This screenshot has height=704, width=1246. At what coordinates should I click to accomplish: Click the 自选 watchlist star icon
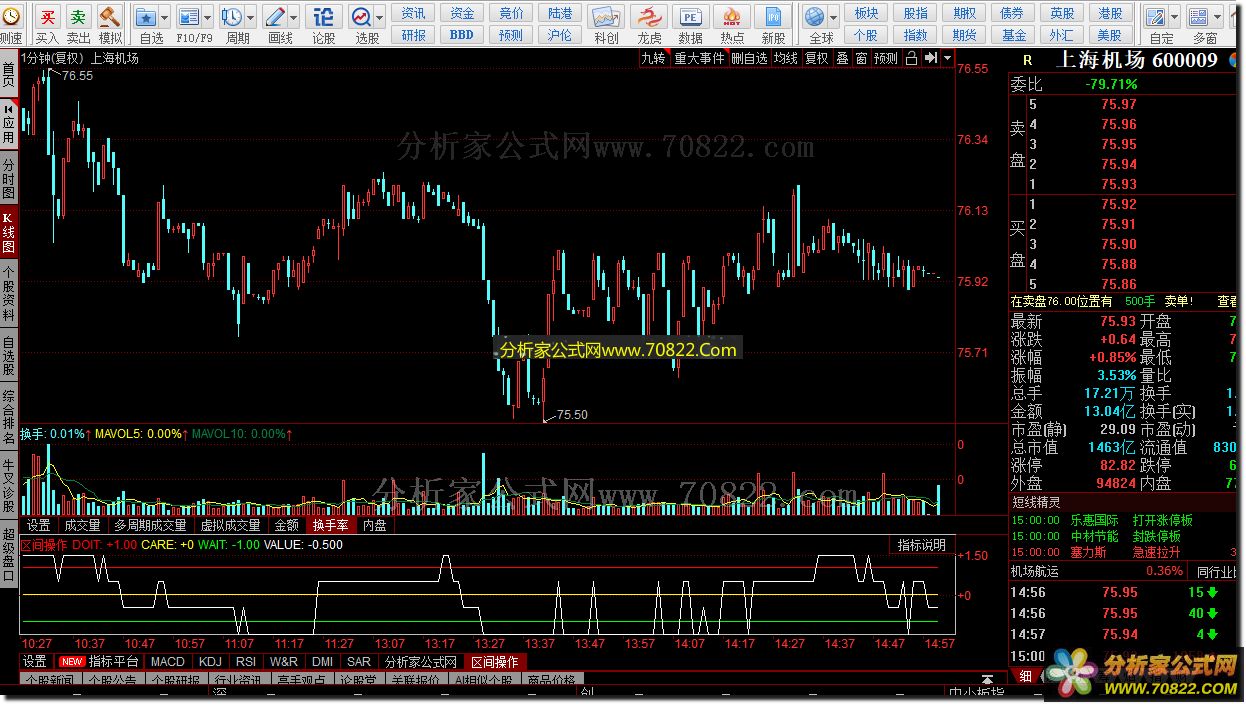click(146, 17)
